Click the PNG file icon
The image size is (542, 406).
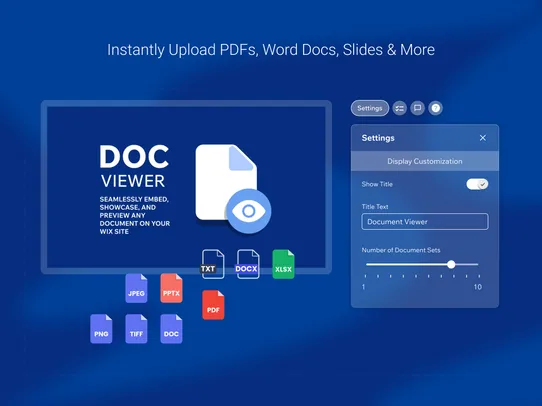[x=101, y=329]
